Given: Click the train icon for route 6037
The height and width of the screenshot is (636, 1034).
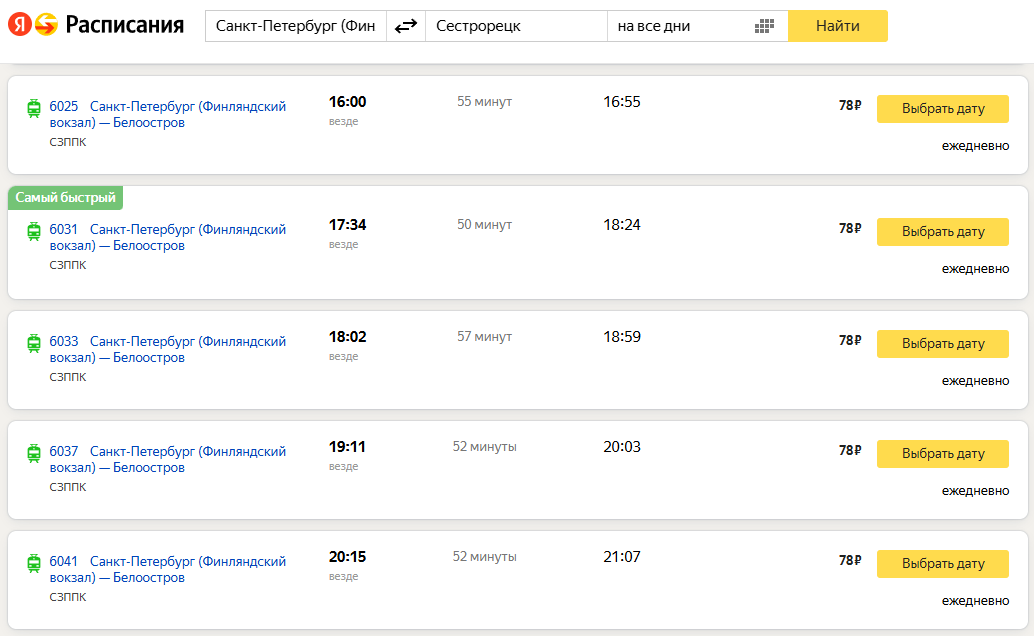Looking at the screenshot, I should (34, 453).
